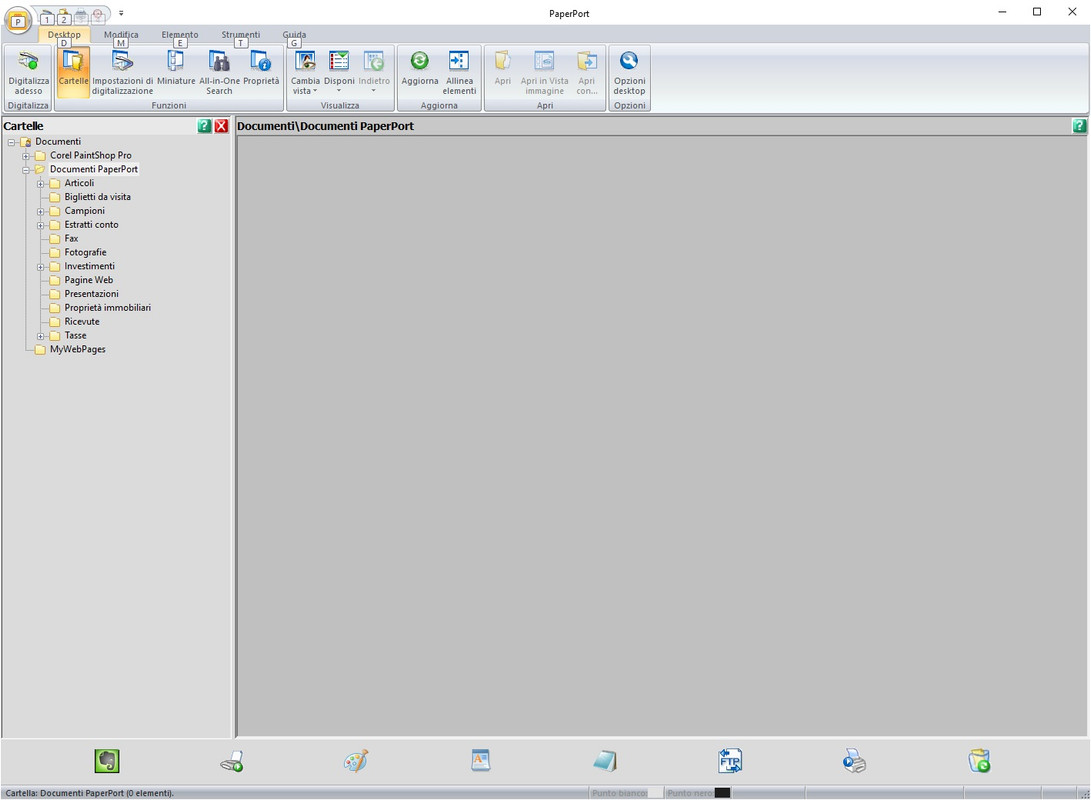1091x800 pixels.
Task: Select the Articoli folder
Action: pos(79,183)
